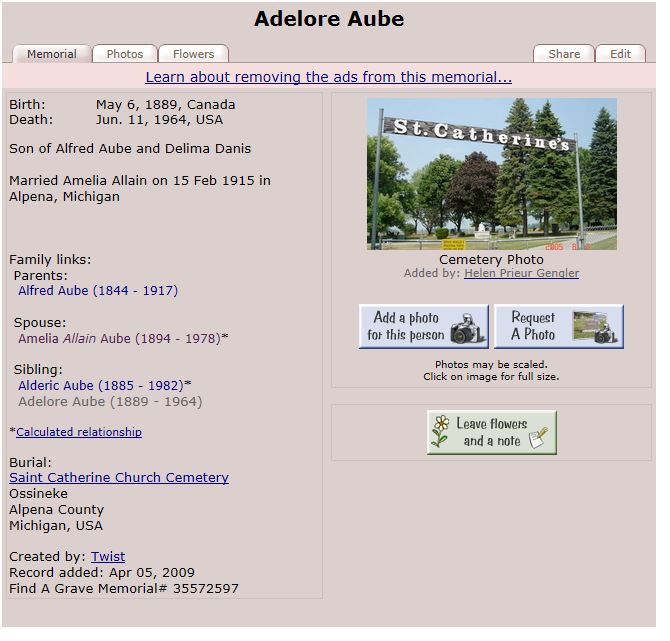This screenshot has width=670, height=641.
Task: Select the Find A Grave Memorial# 35572597 text
Action: click(x=124, y=588)
